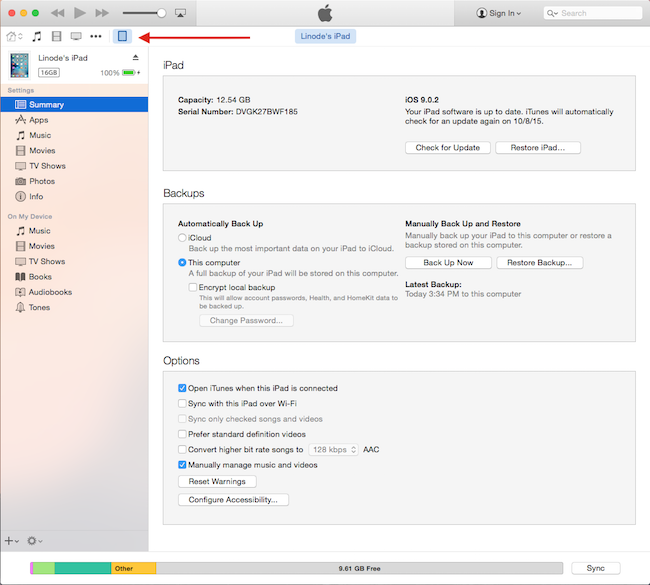Select Apps in the Settings sidebar
This screenshot has width=650, height=585.
[38, 120]
